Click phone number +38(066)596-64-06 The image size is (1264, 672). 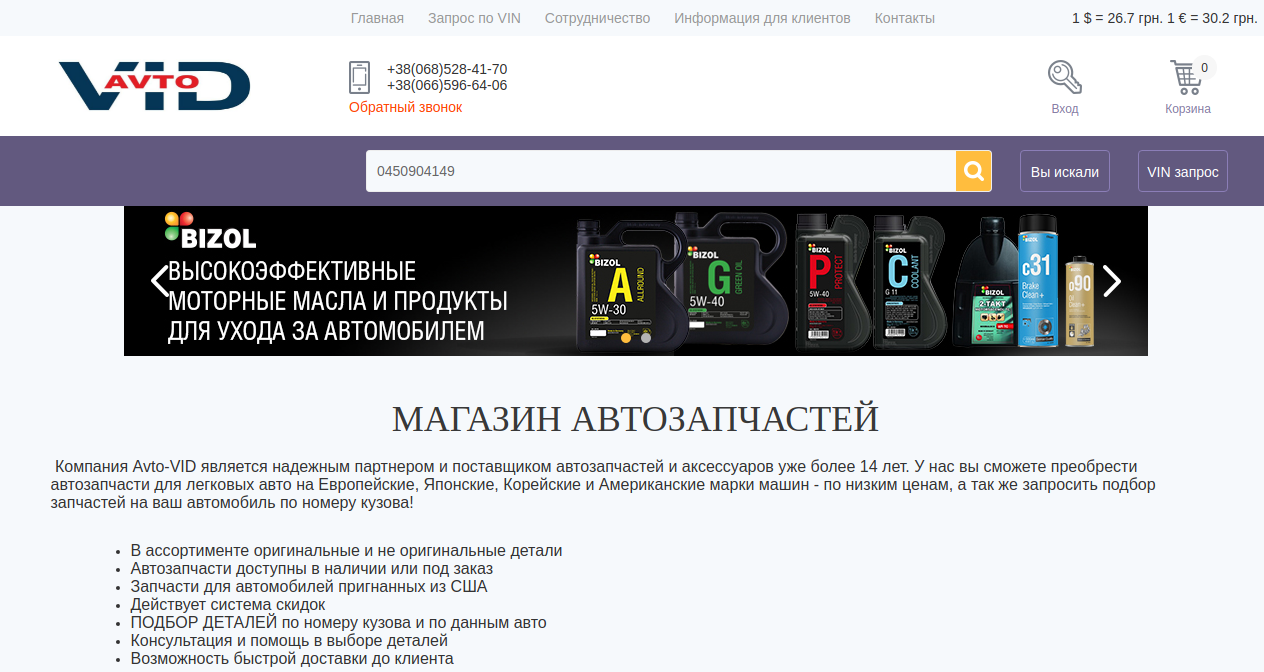coord(447,85)
